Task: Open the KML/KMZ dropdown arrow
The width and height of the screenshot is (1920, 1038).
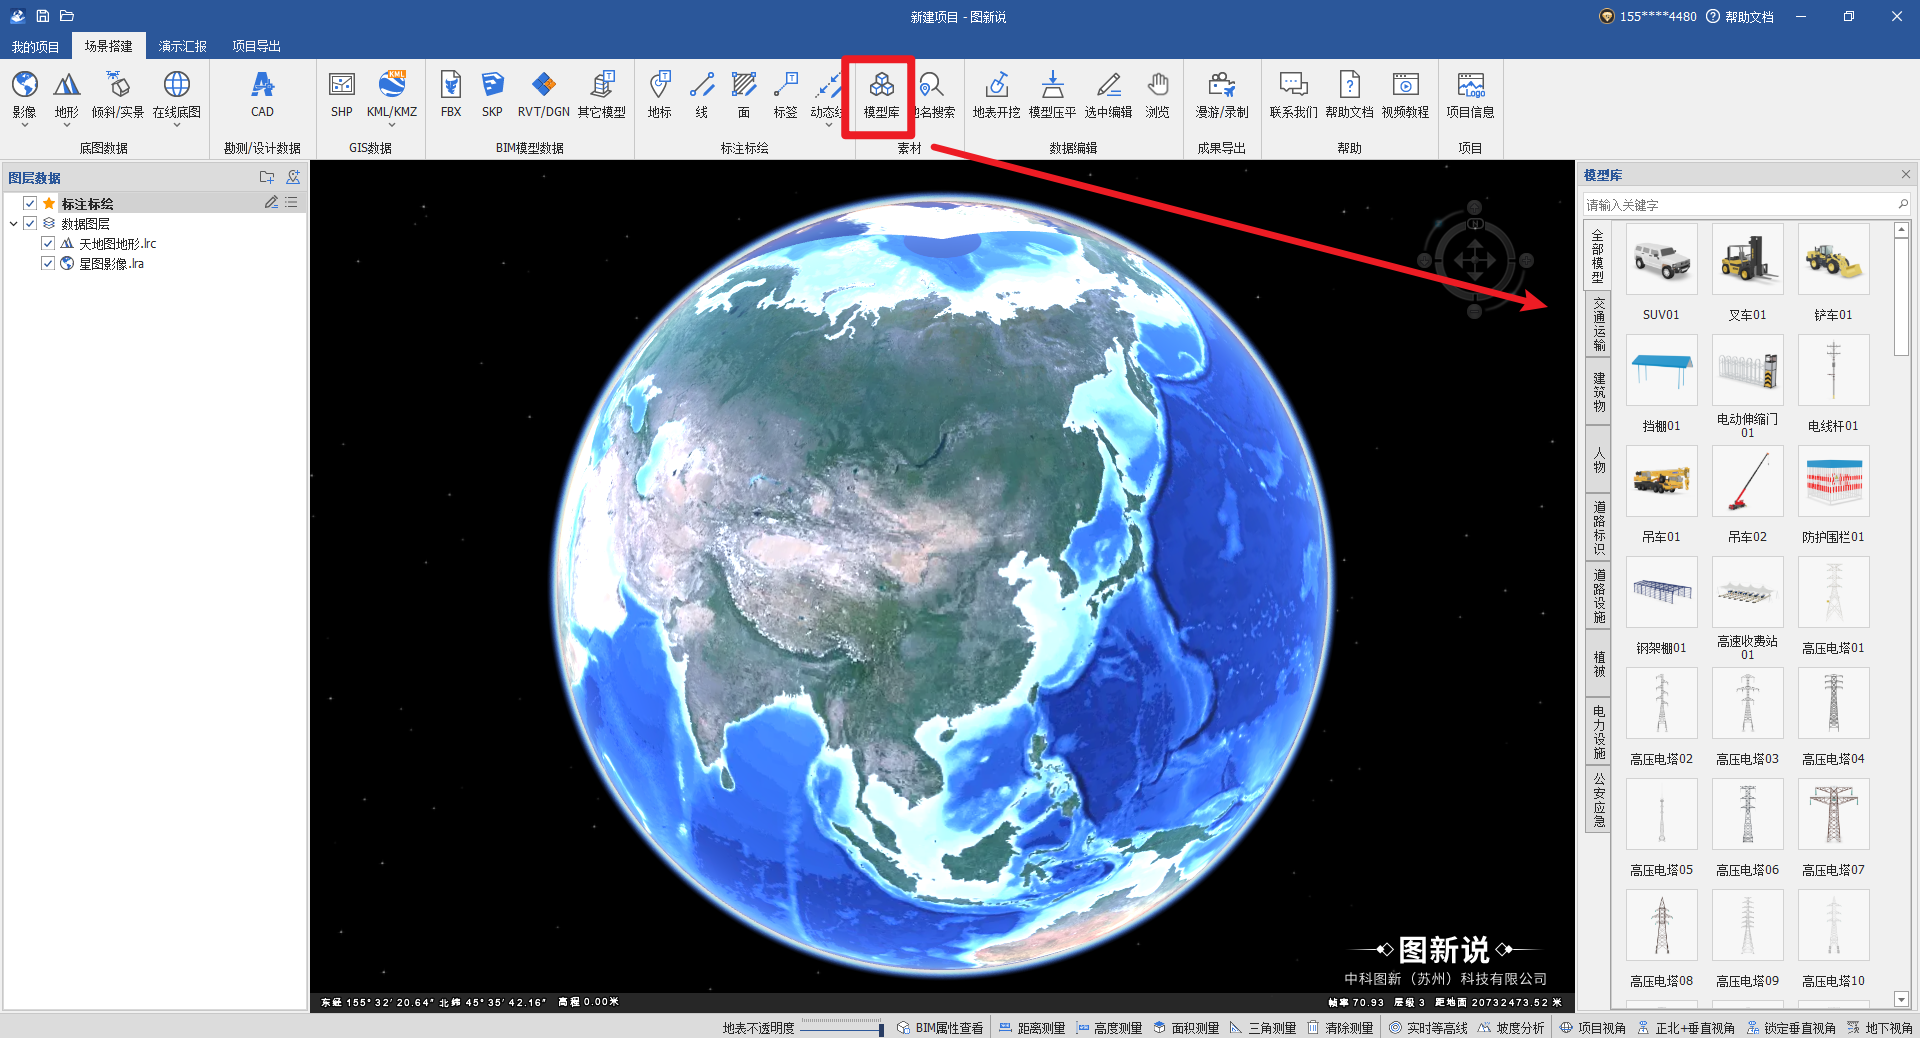Action: click(392, 126)
